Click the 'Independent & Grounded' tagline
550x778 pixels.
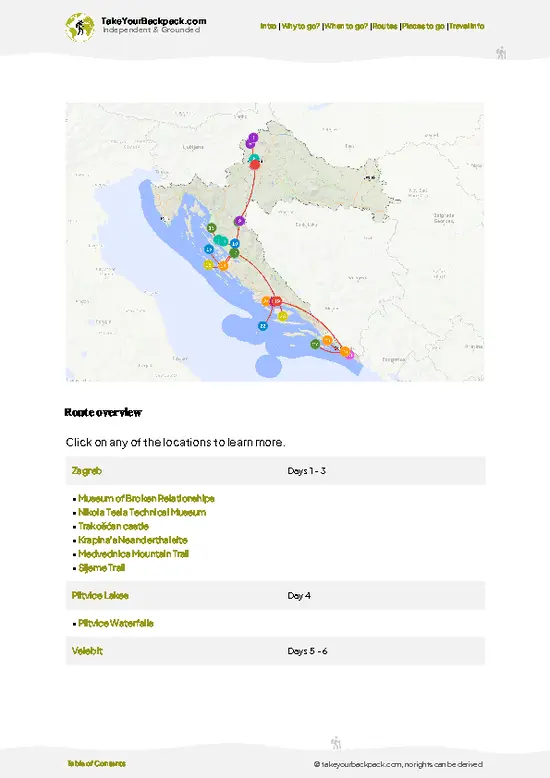pyautogui.click(x=151, y=30)
